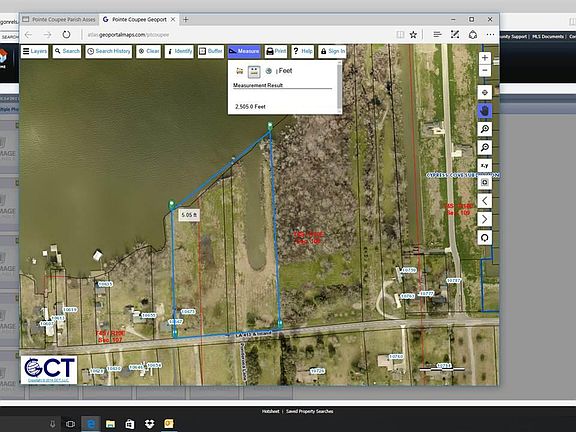
Task: Clear the map selection with Clear
Action: [x=149, y=51]
